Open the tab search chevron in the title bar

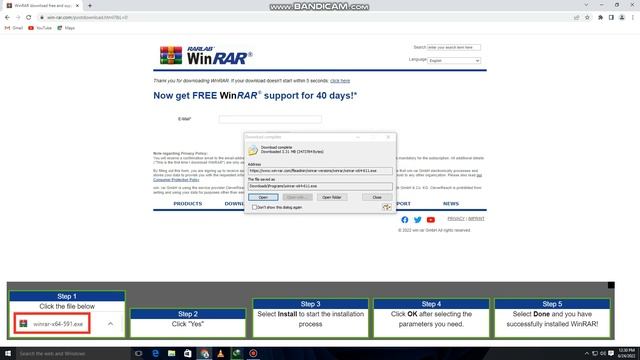pos(587,5)
